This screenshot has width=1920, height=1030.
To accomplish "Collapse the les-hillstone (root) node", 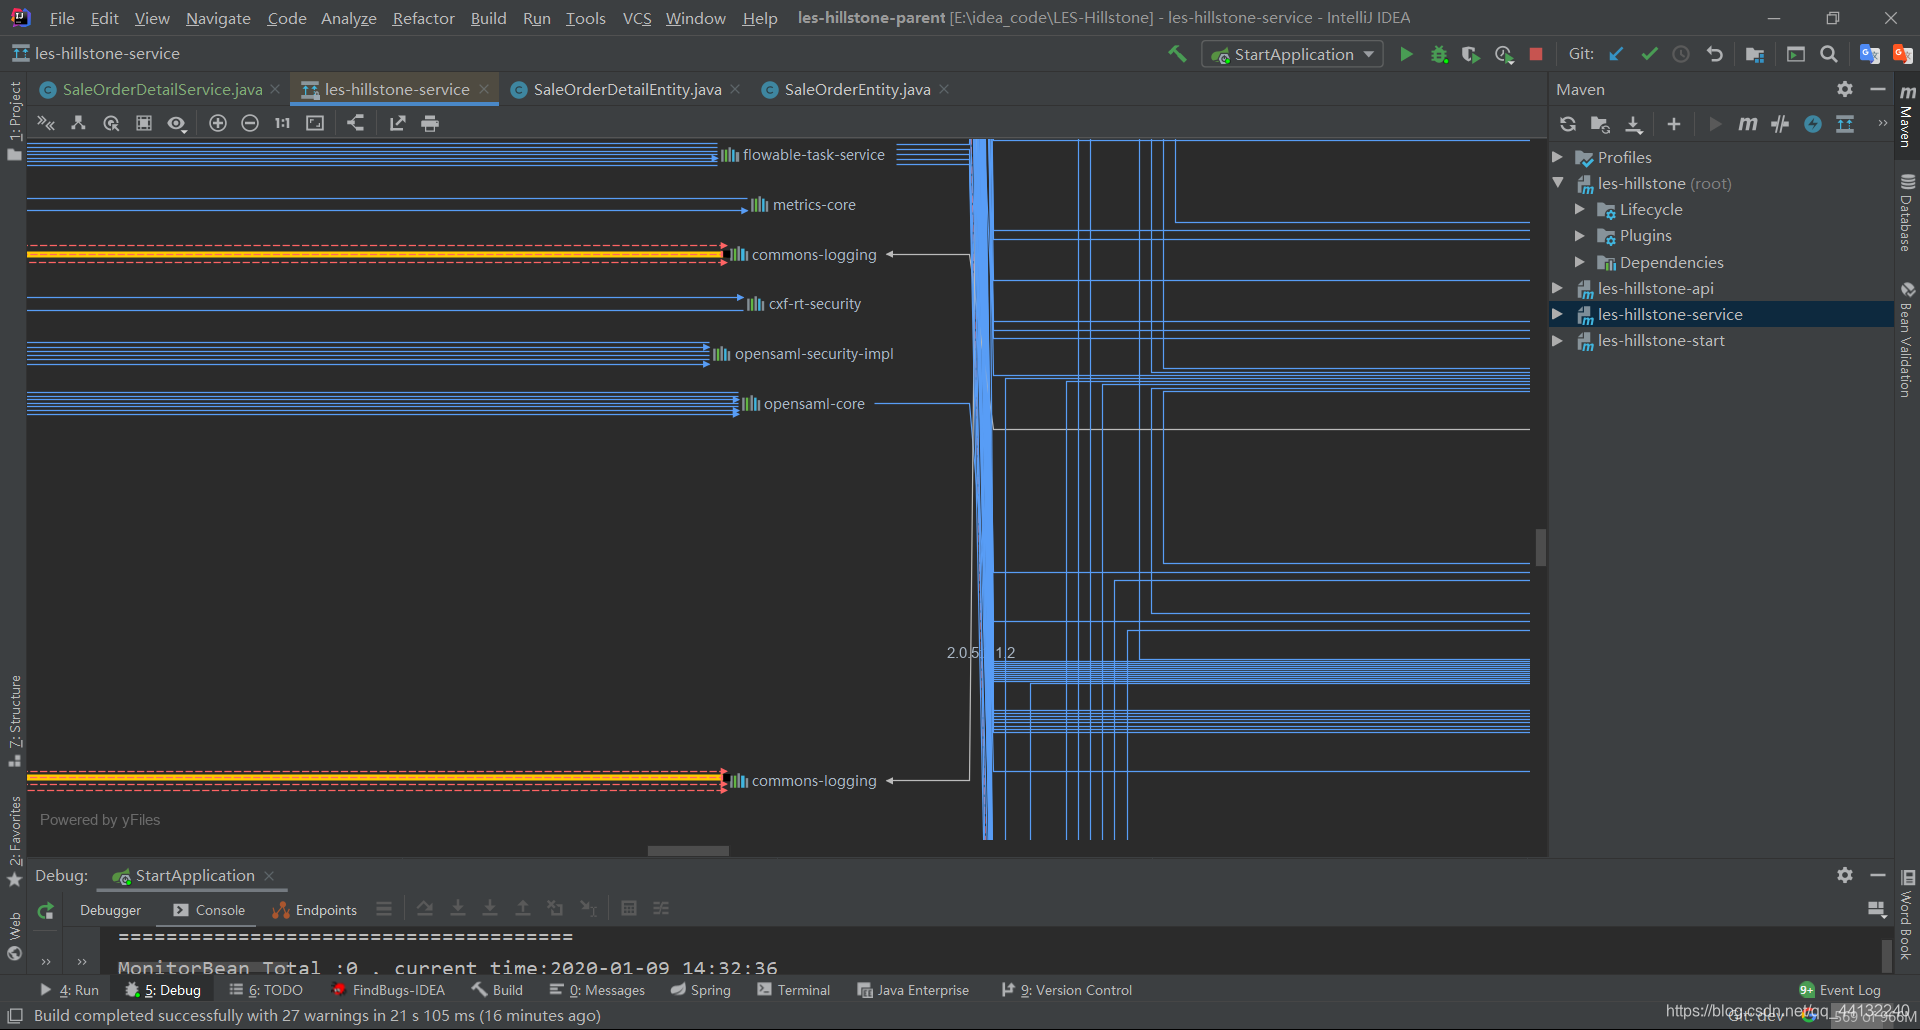I will coord(1557,183).
